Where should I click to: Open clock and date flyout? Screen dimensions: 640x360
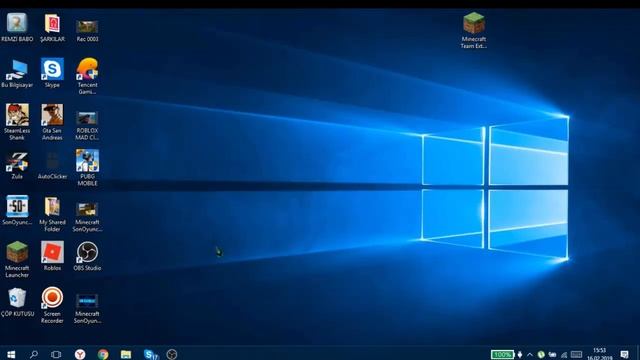(599, 354)
